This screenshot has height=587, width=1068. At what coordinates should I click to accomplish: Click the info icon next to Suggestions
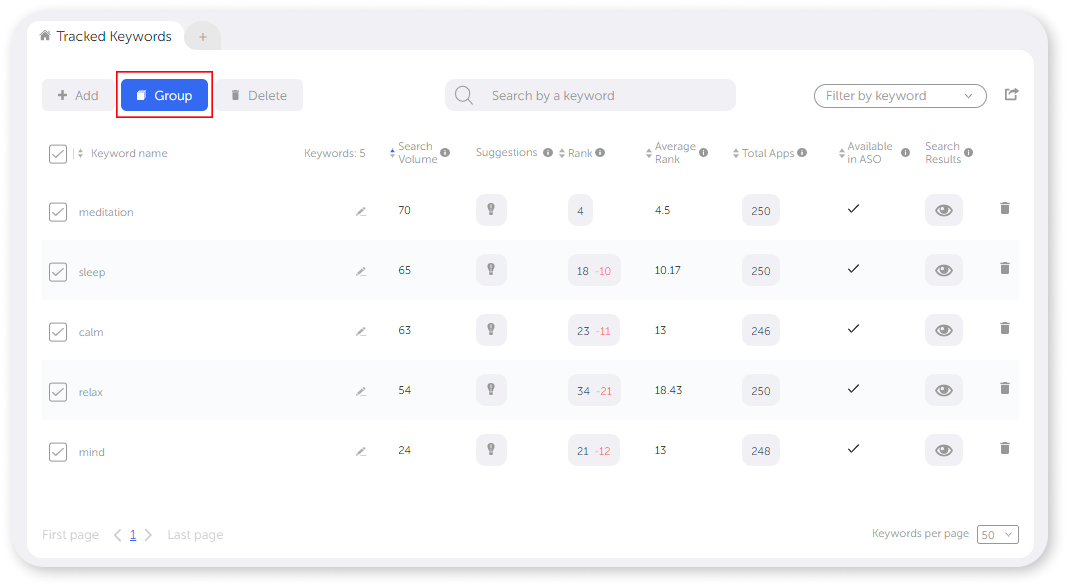pos(548,153)
